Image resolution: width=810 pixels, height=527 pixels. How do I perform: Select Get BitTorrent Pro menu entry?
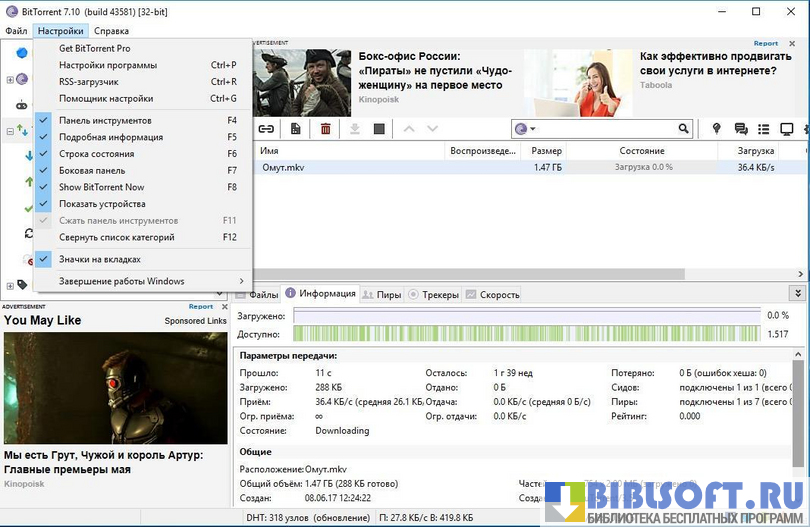click(x=94, y=48)
